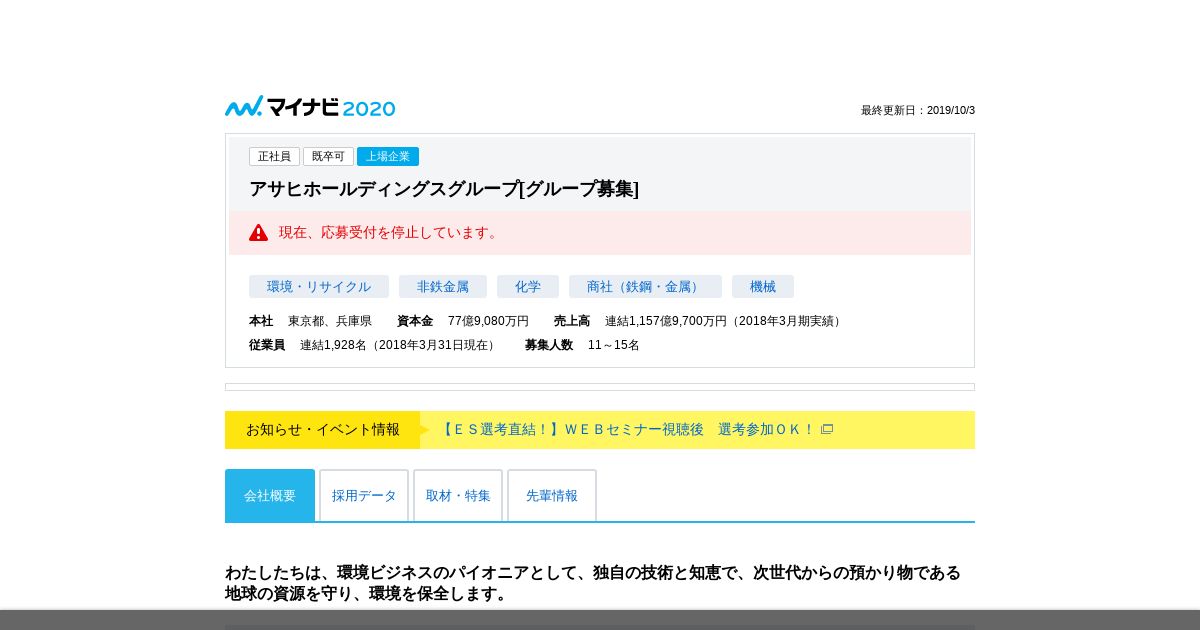Click the company title アサヒホールディングスグループ

pyautogui.click(x=444, y=189)
